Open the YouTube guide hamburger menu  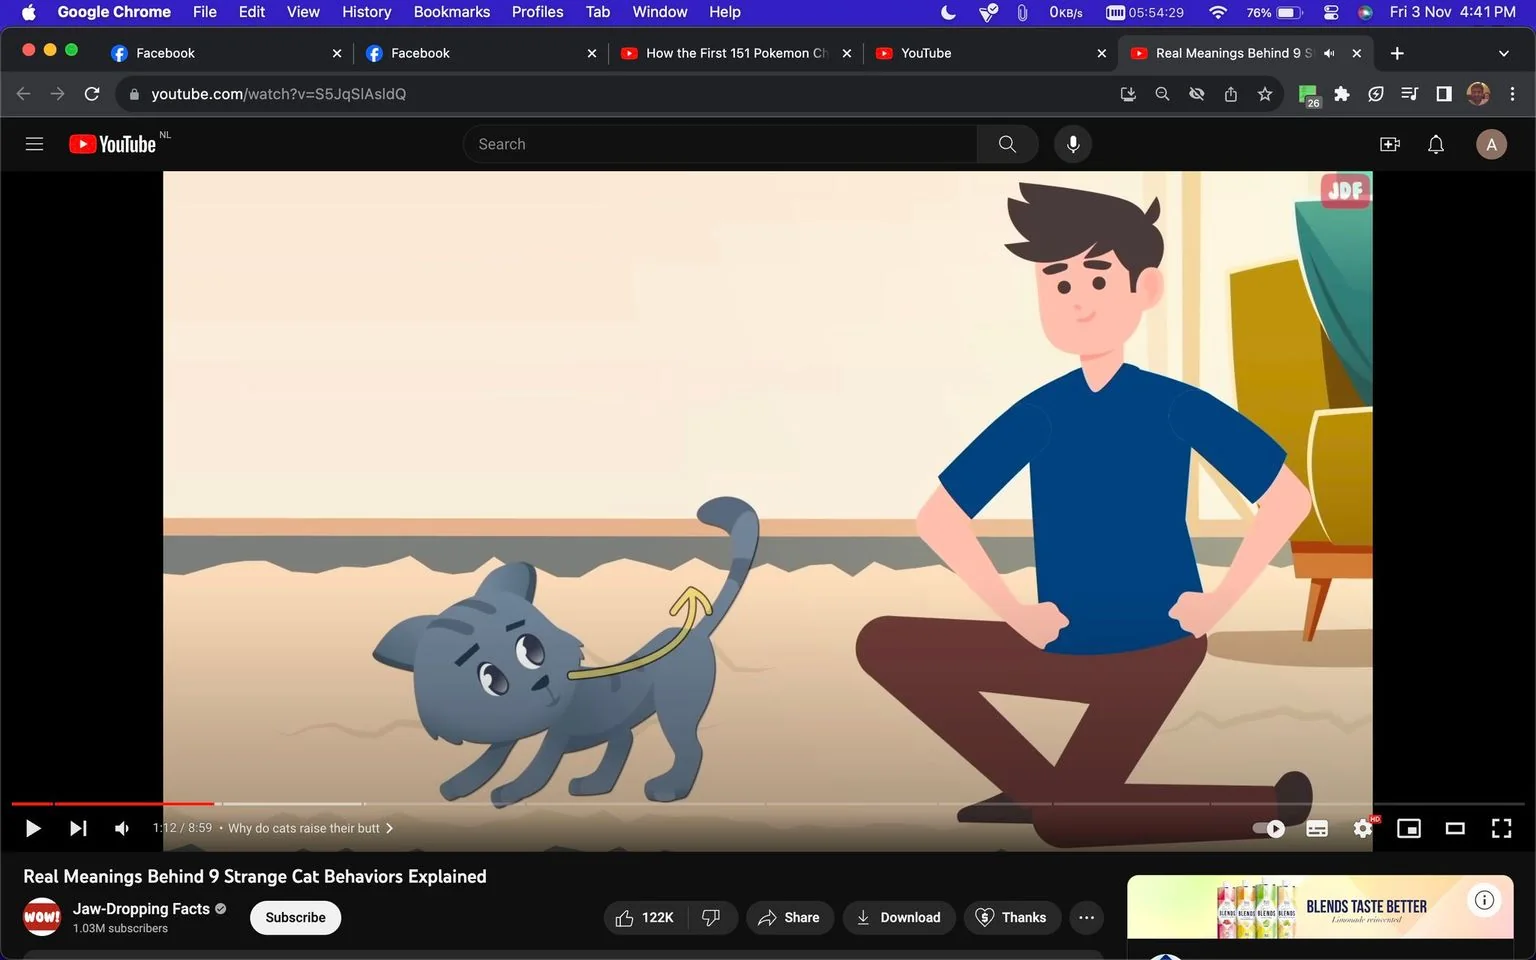click(34, 144)
